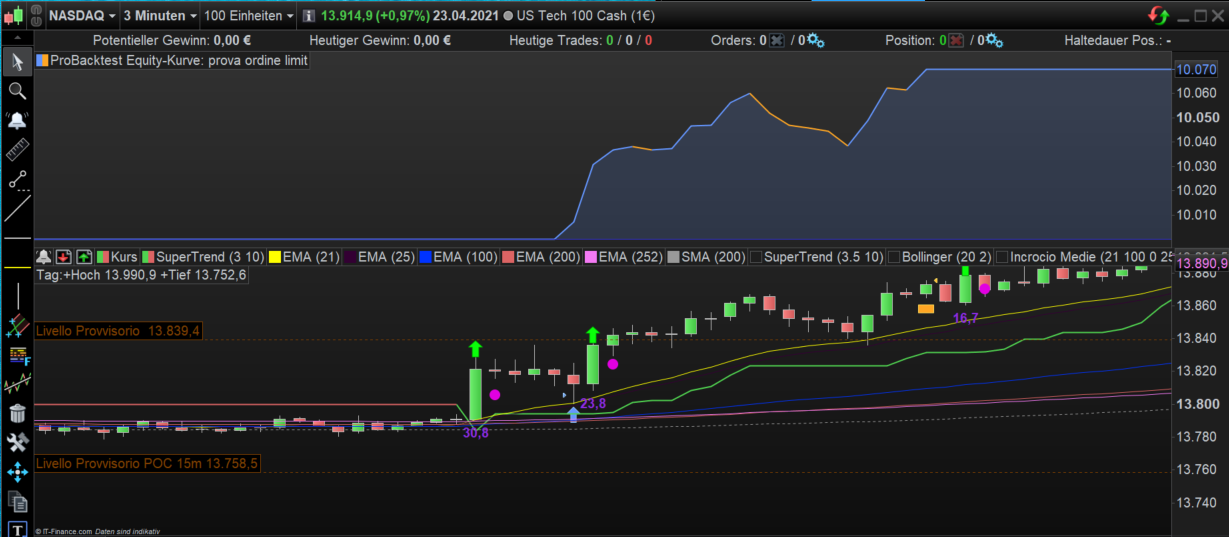Select the text annotation T tool
This screenshot has width=1229, height=537.
17,528
